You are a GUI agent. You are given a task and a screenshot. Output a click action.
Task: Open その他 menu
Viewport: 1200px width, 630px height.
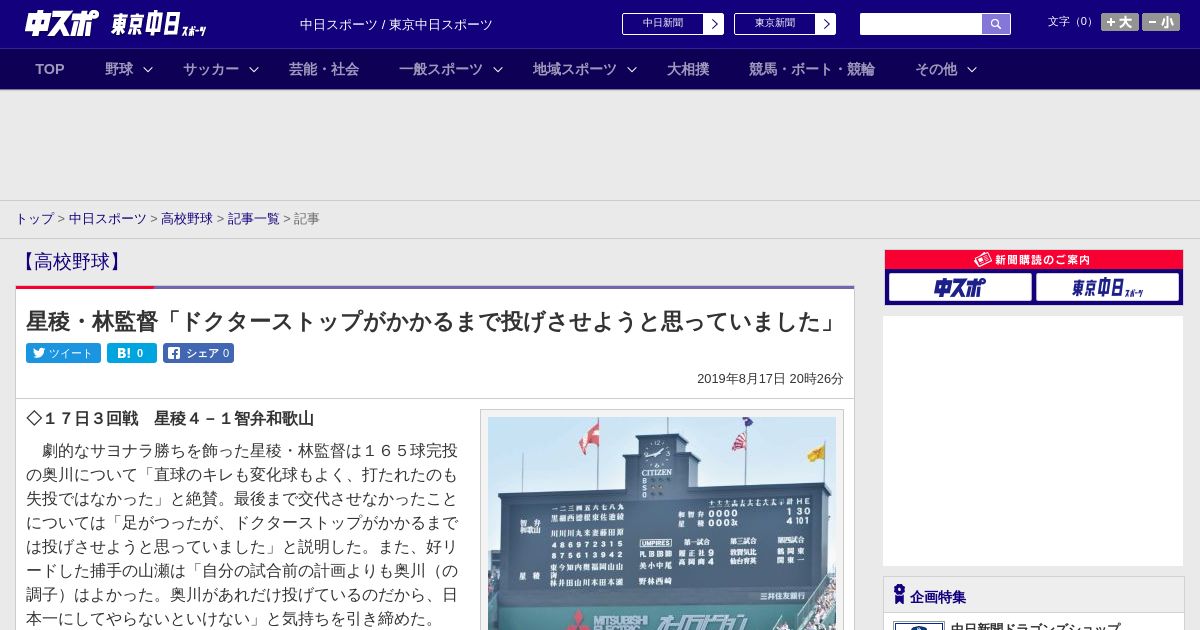tap(936, 69)
